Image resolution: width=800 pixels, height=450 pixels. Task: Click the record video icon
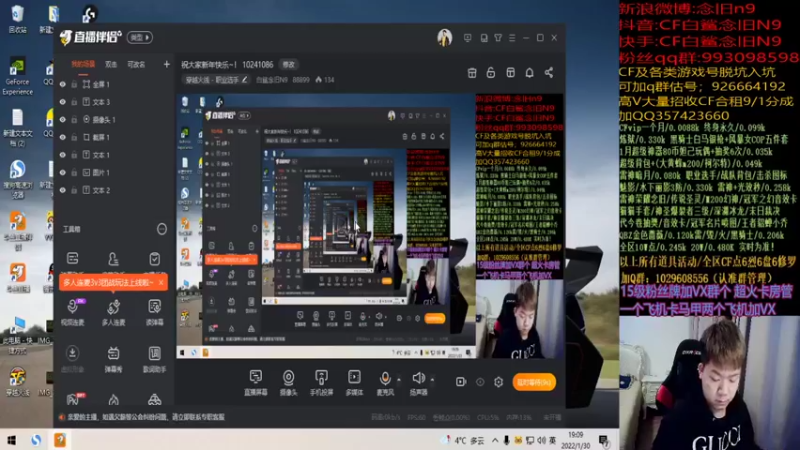coord(461,382)
